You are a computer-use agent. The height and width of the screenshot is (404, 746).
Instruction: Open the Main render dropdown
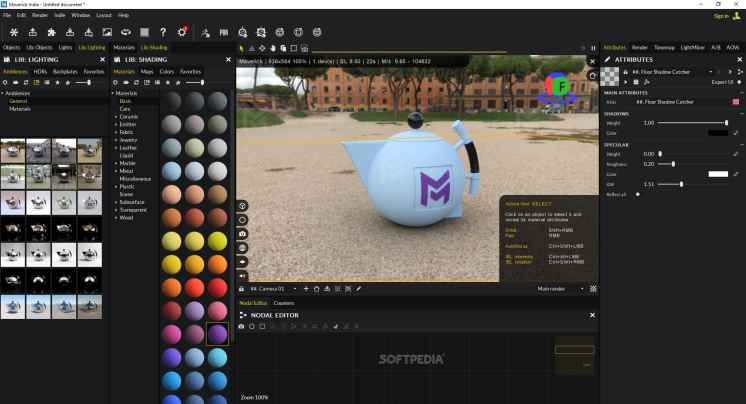tap(585, 289)
